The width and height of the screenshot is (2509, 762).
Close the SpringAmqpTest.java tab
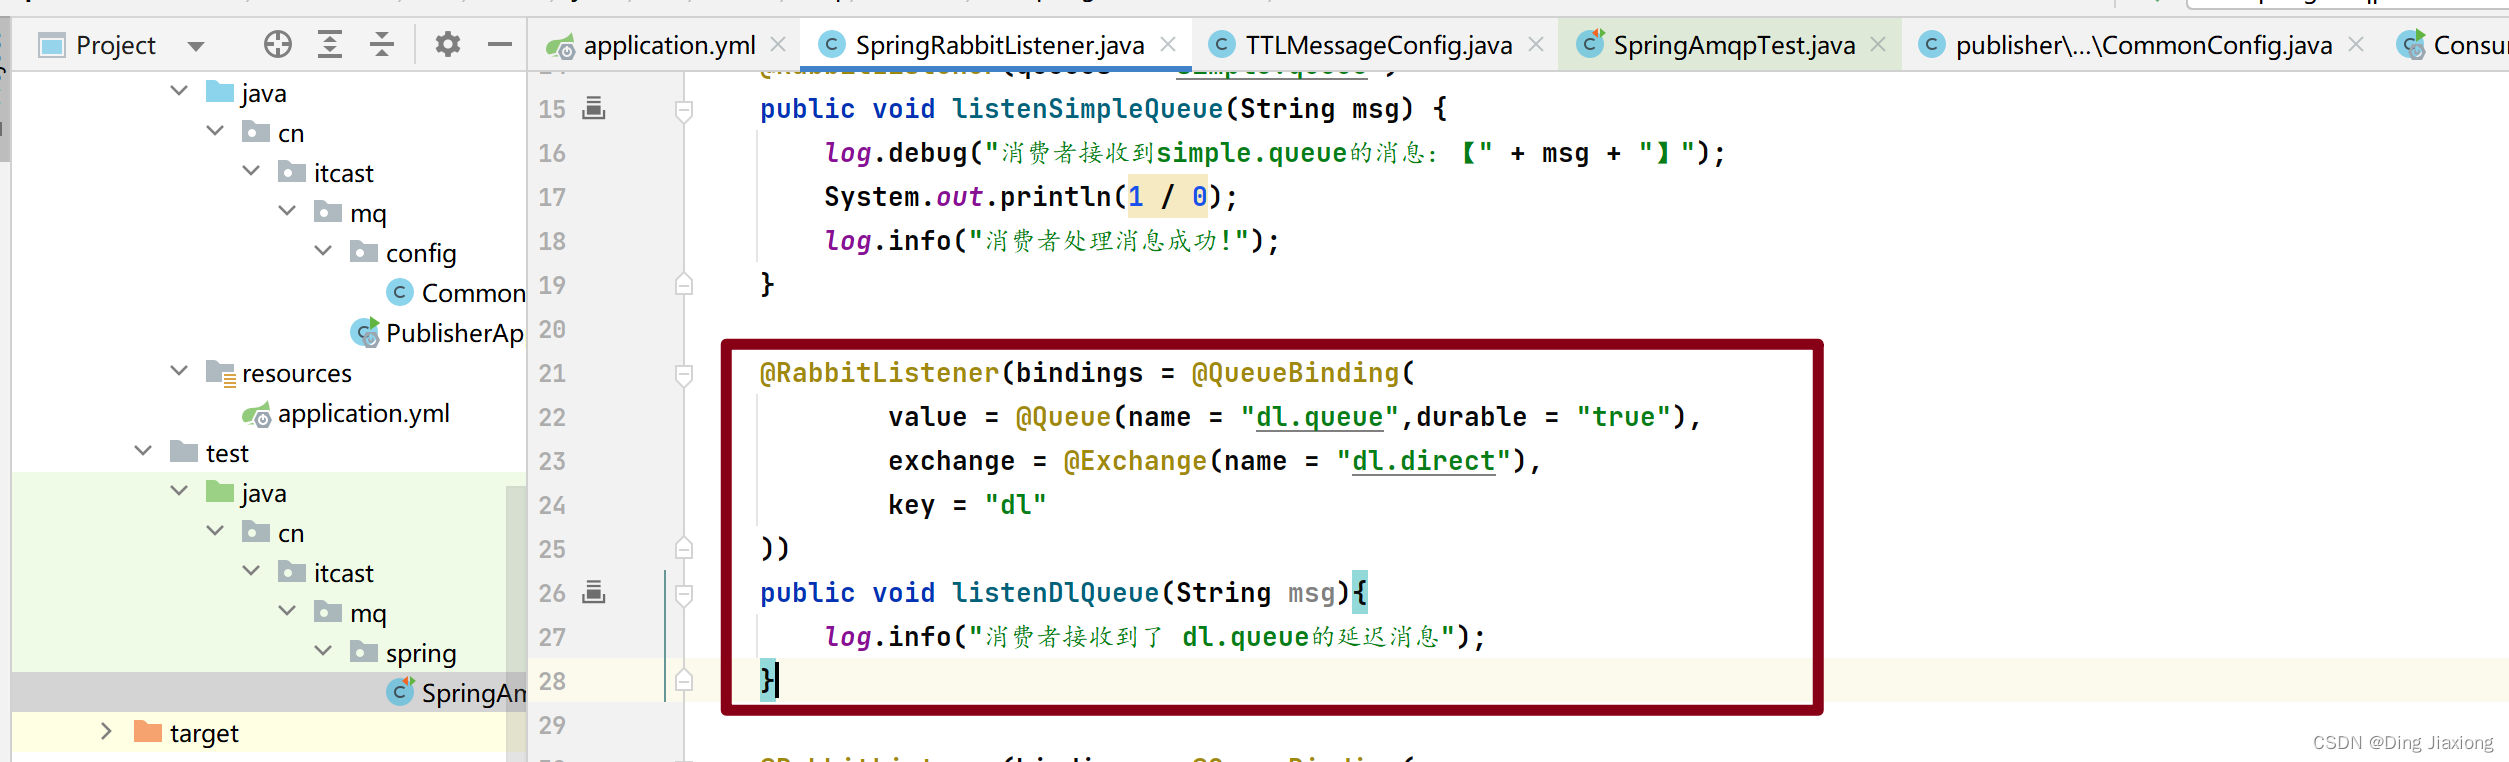point(1878,45)
